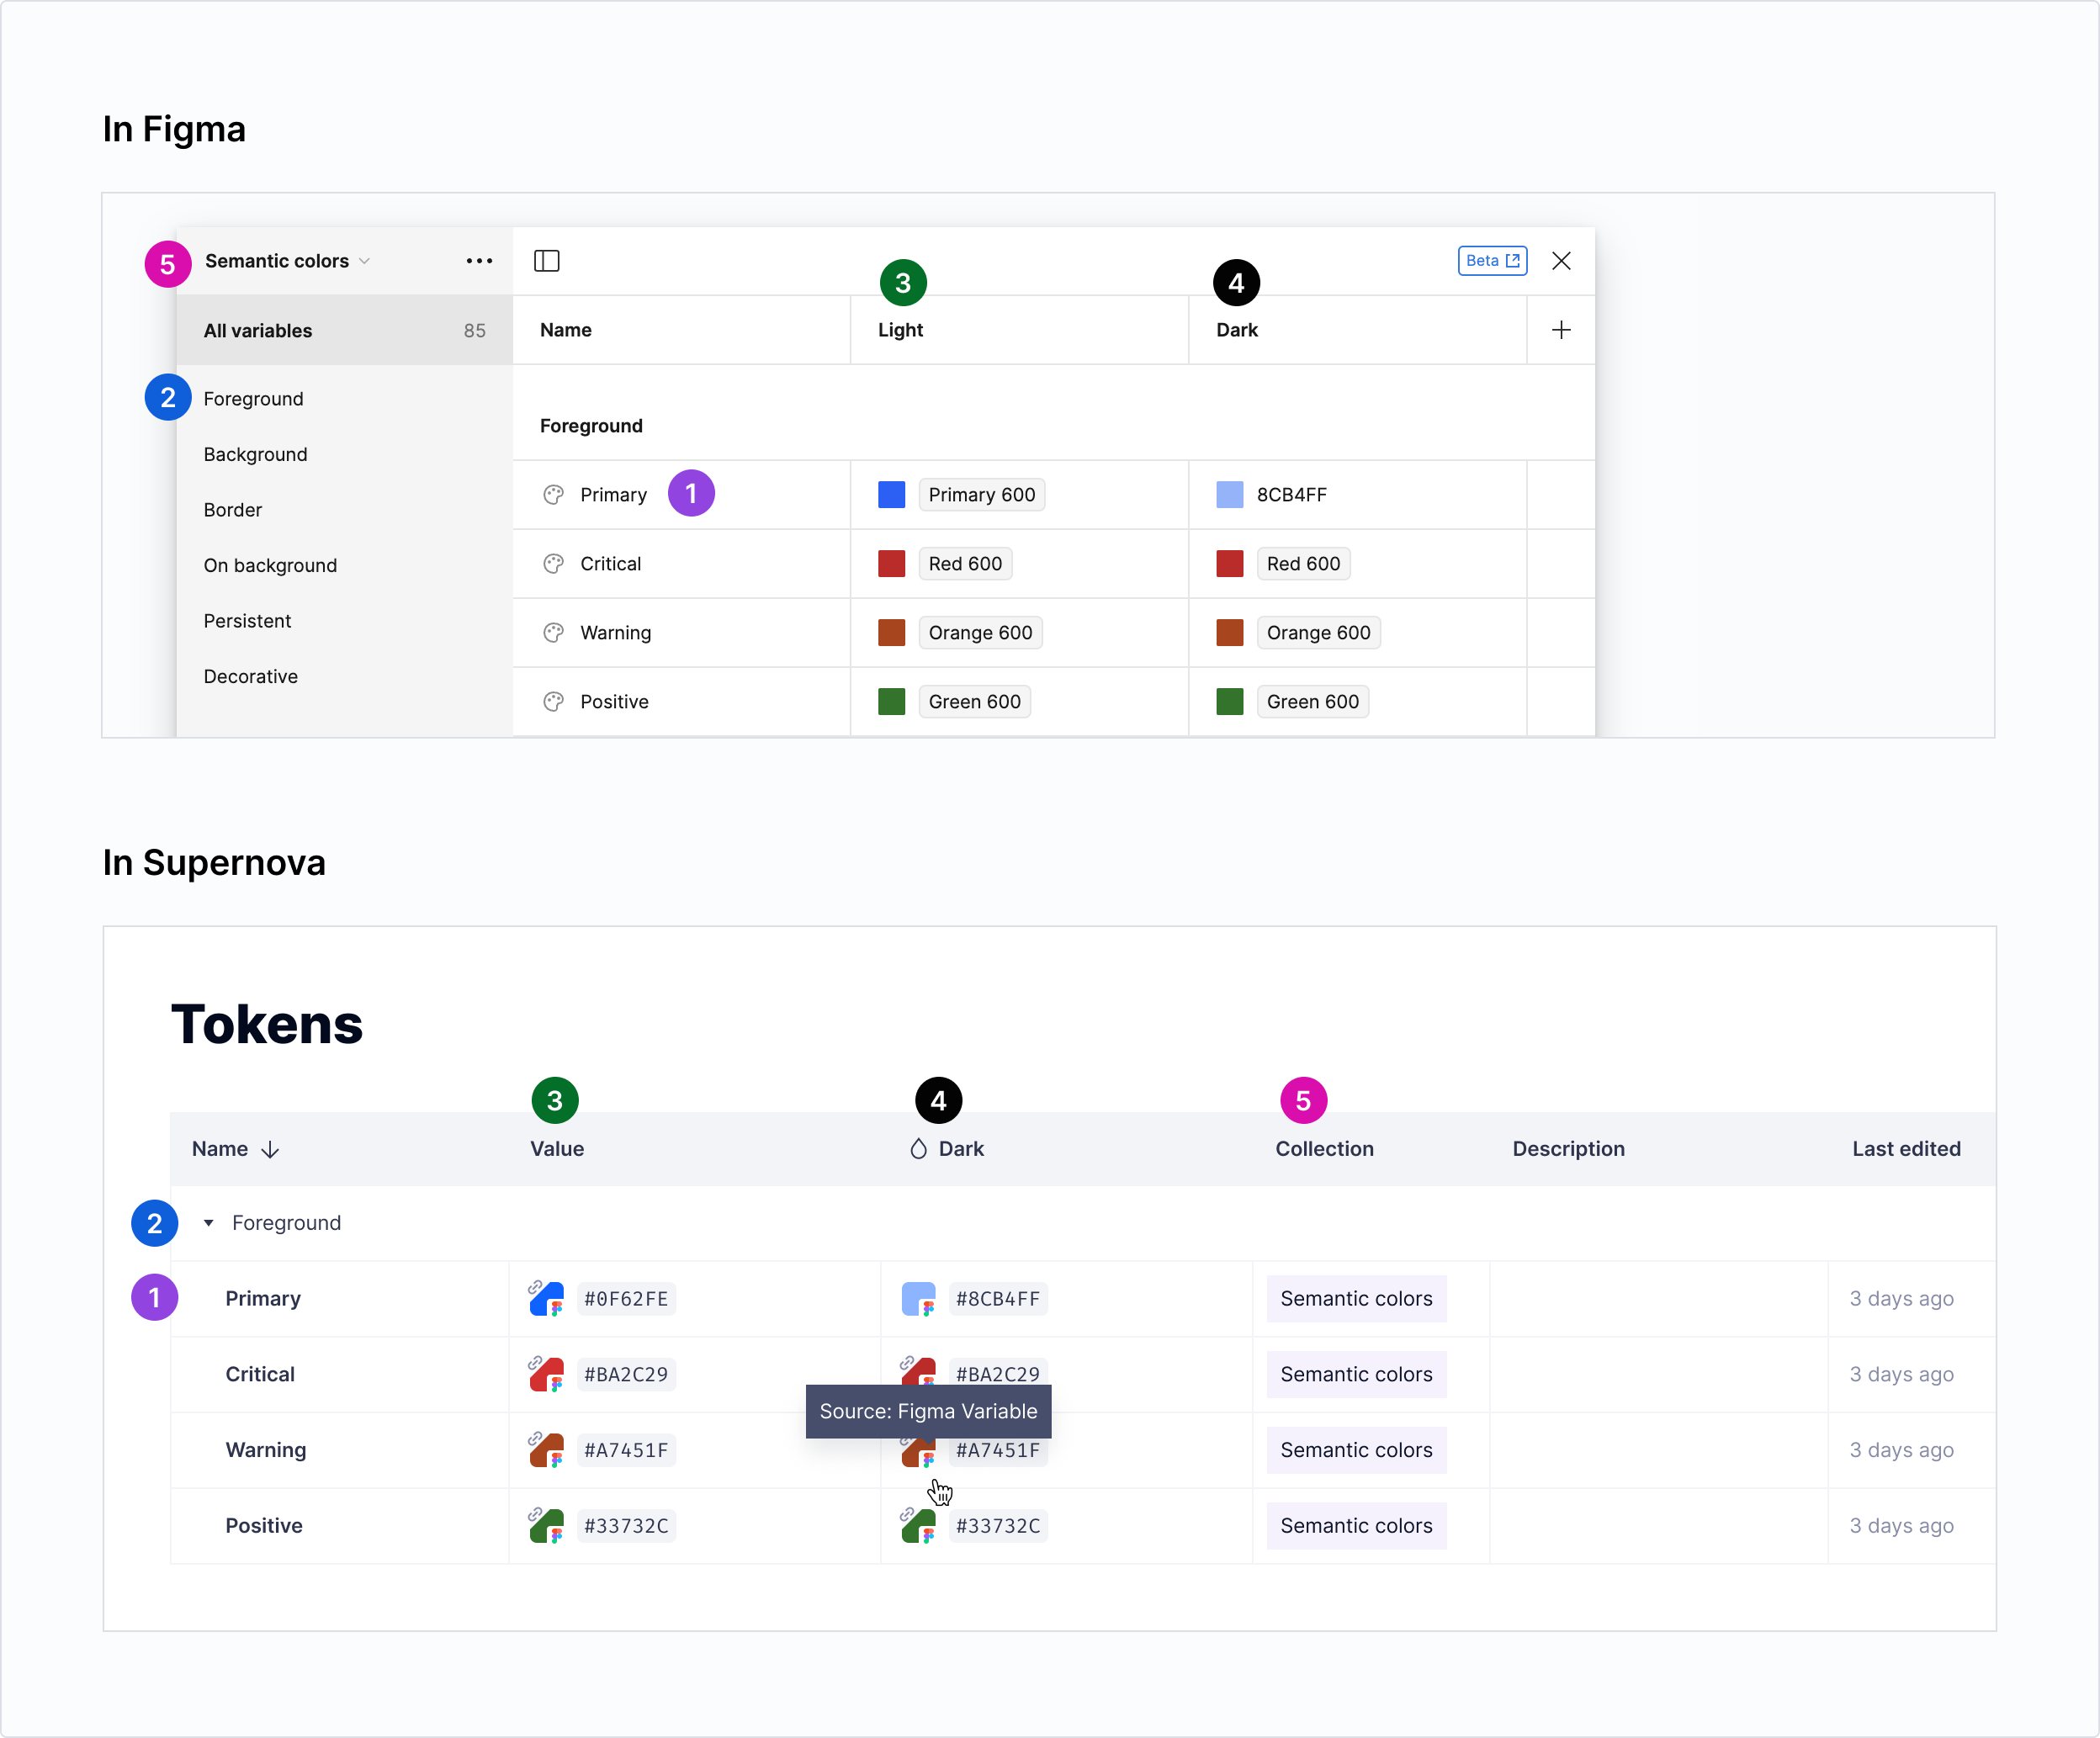Collapse the Foreground token group triangle
The height and width of the screenshot is (1738, 2100).
pos(208,1223)
